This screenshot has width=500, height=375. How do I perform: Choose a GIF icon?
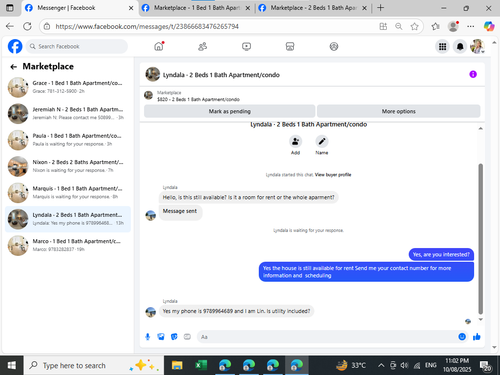(187, 337)
